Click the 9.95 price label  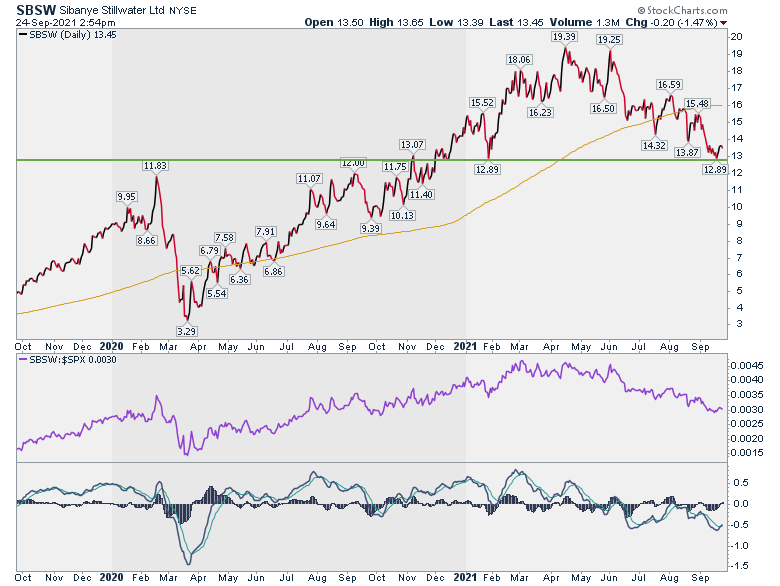coord(126,196)
